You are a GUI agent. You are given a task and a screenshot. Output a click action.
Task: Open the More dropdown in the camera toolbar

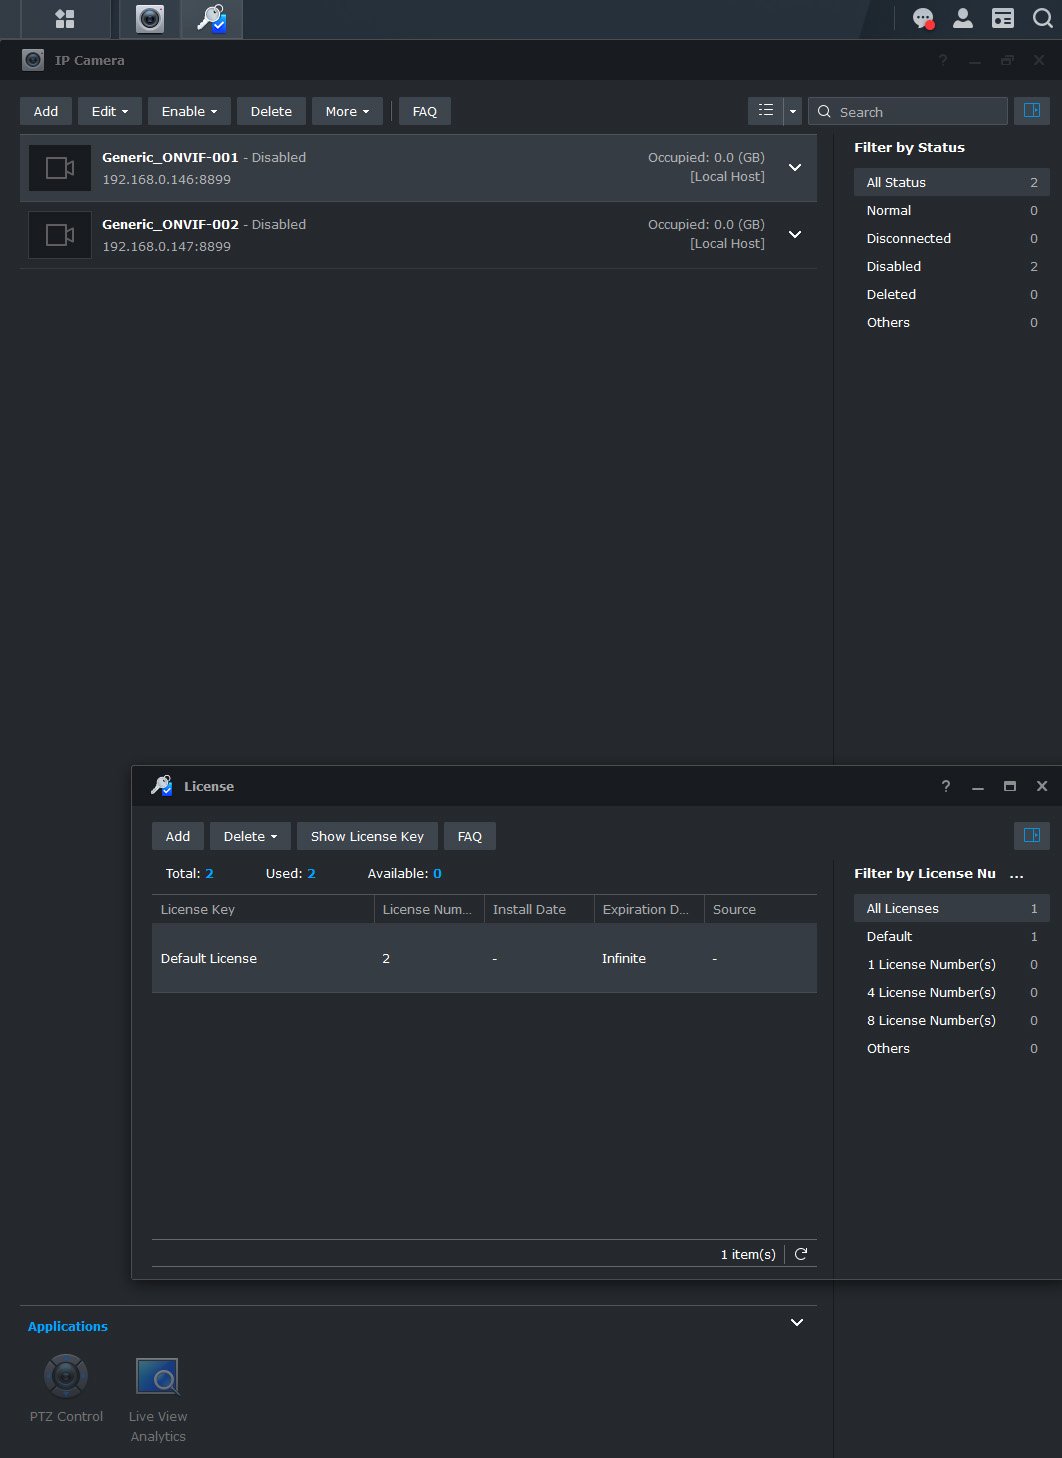tap(347, 111)
